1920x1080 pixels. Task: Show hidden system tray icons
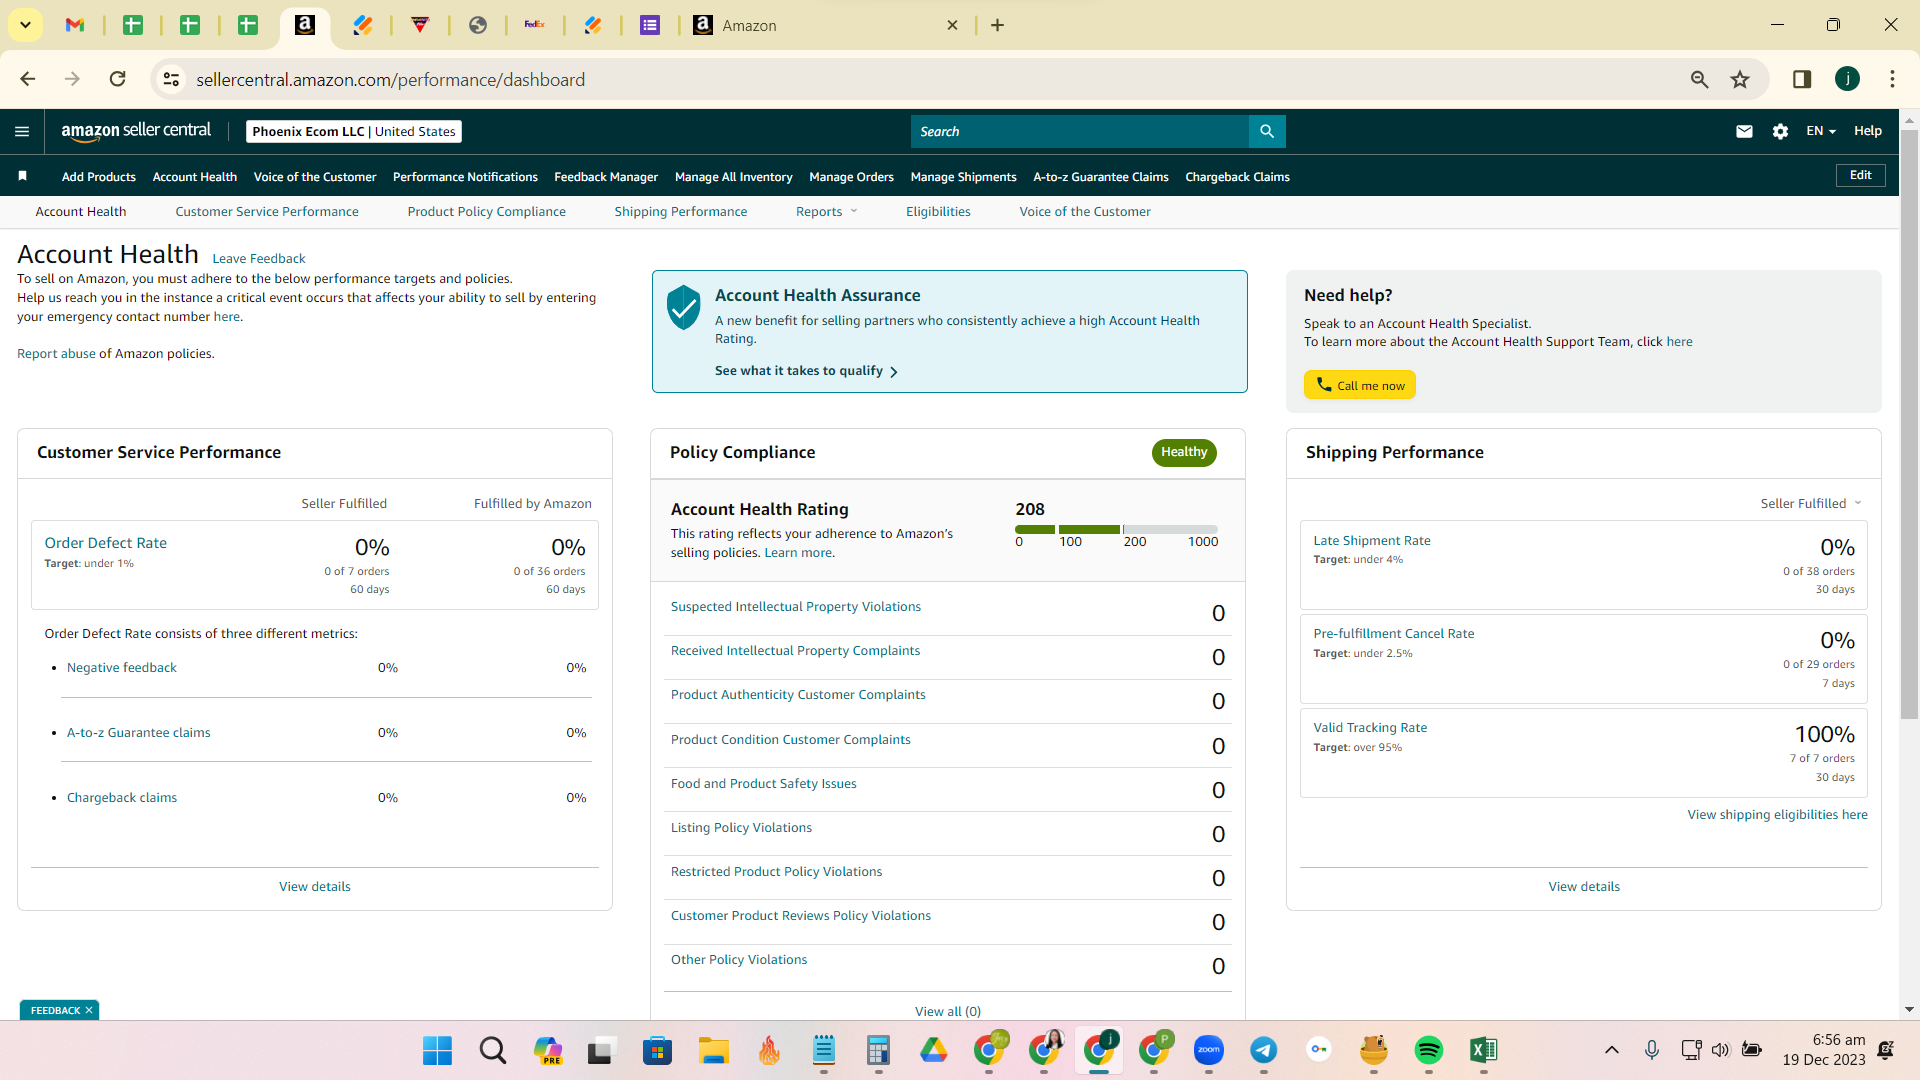[x=1611, y=1050]
